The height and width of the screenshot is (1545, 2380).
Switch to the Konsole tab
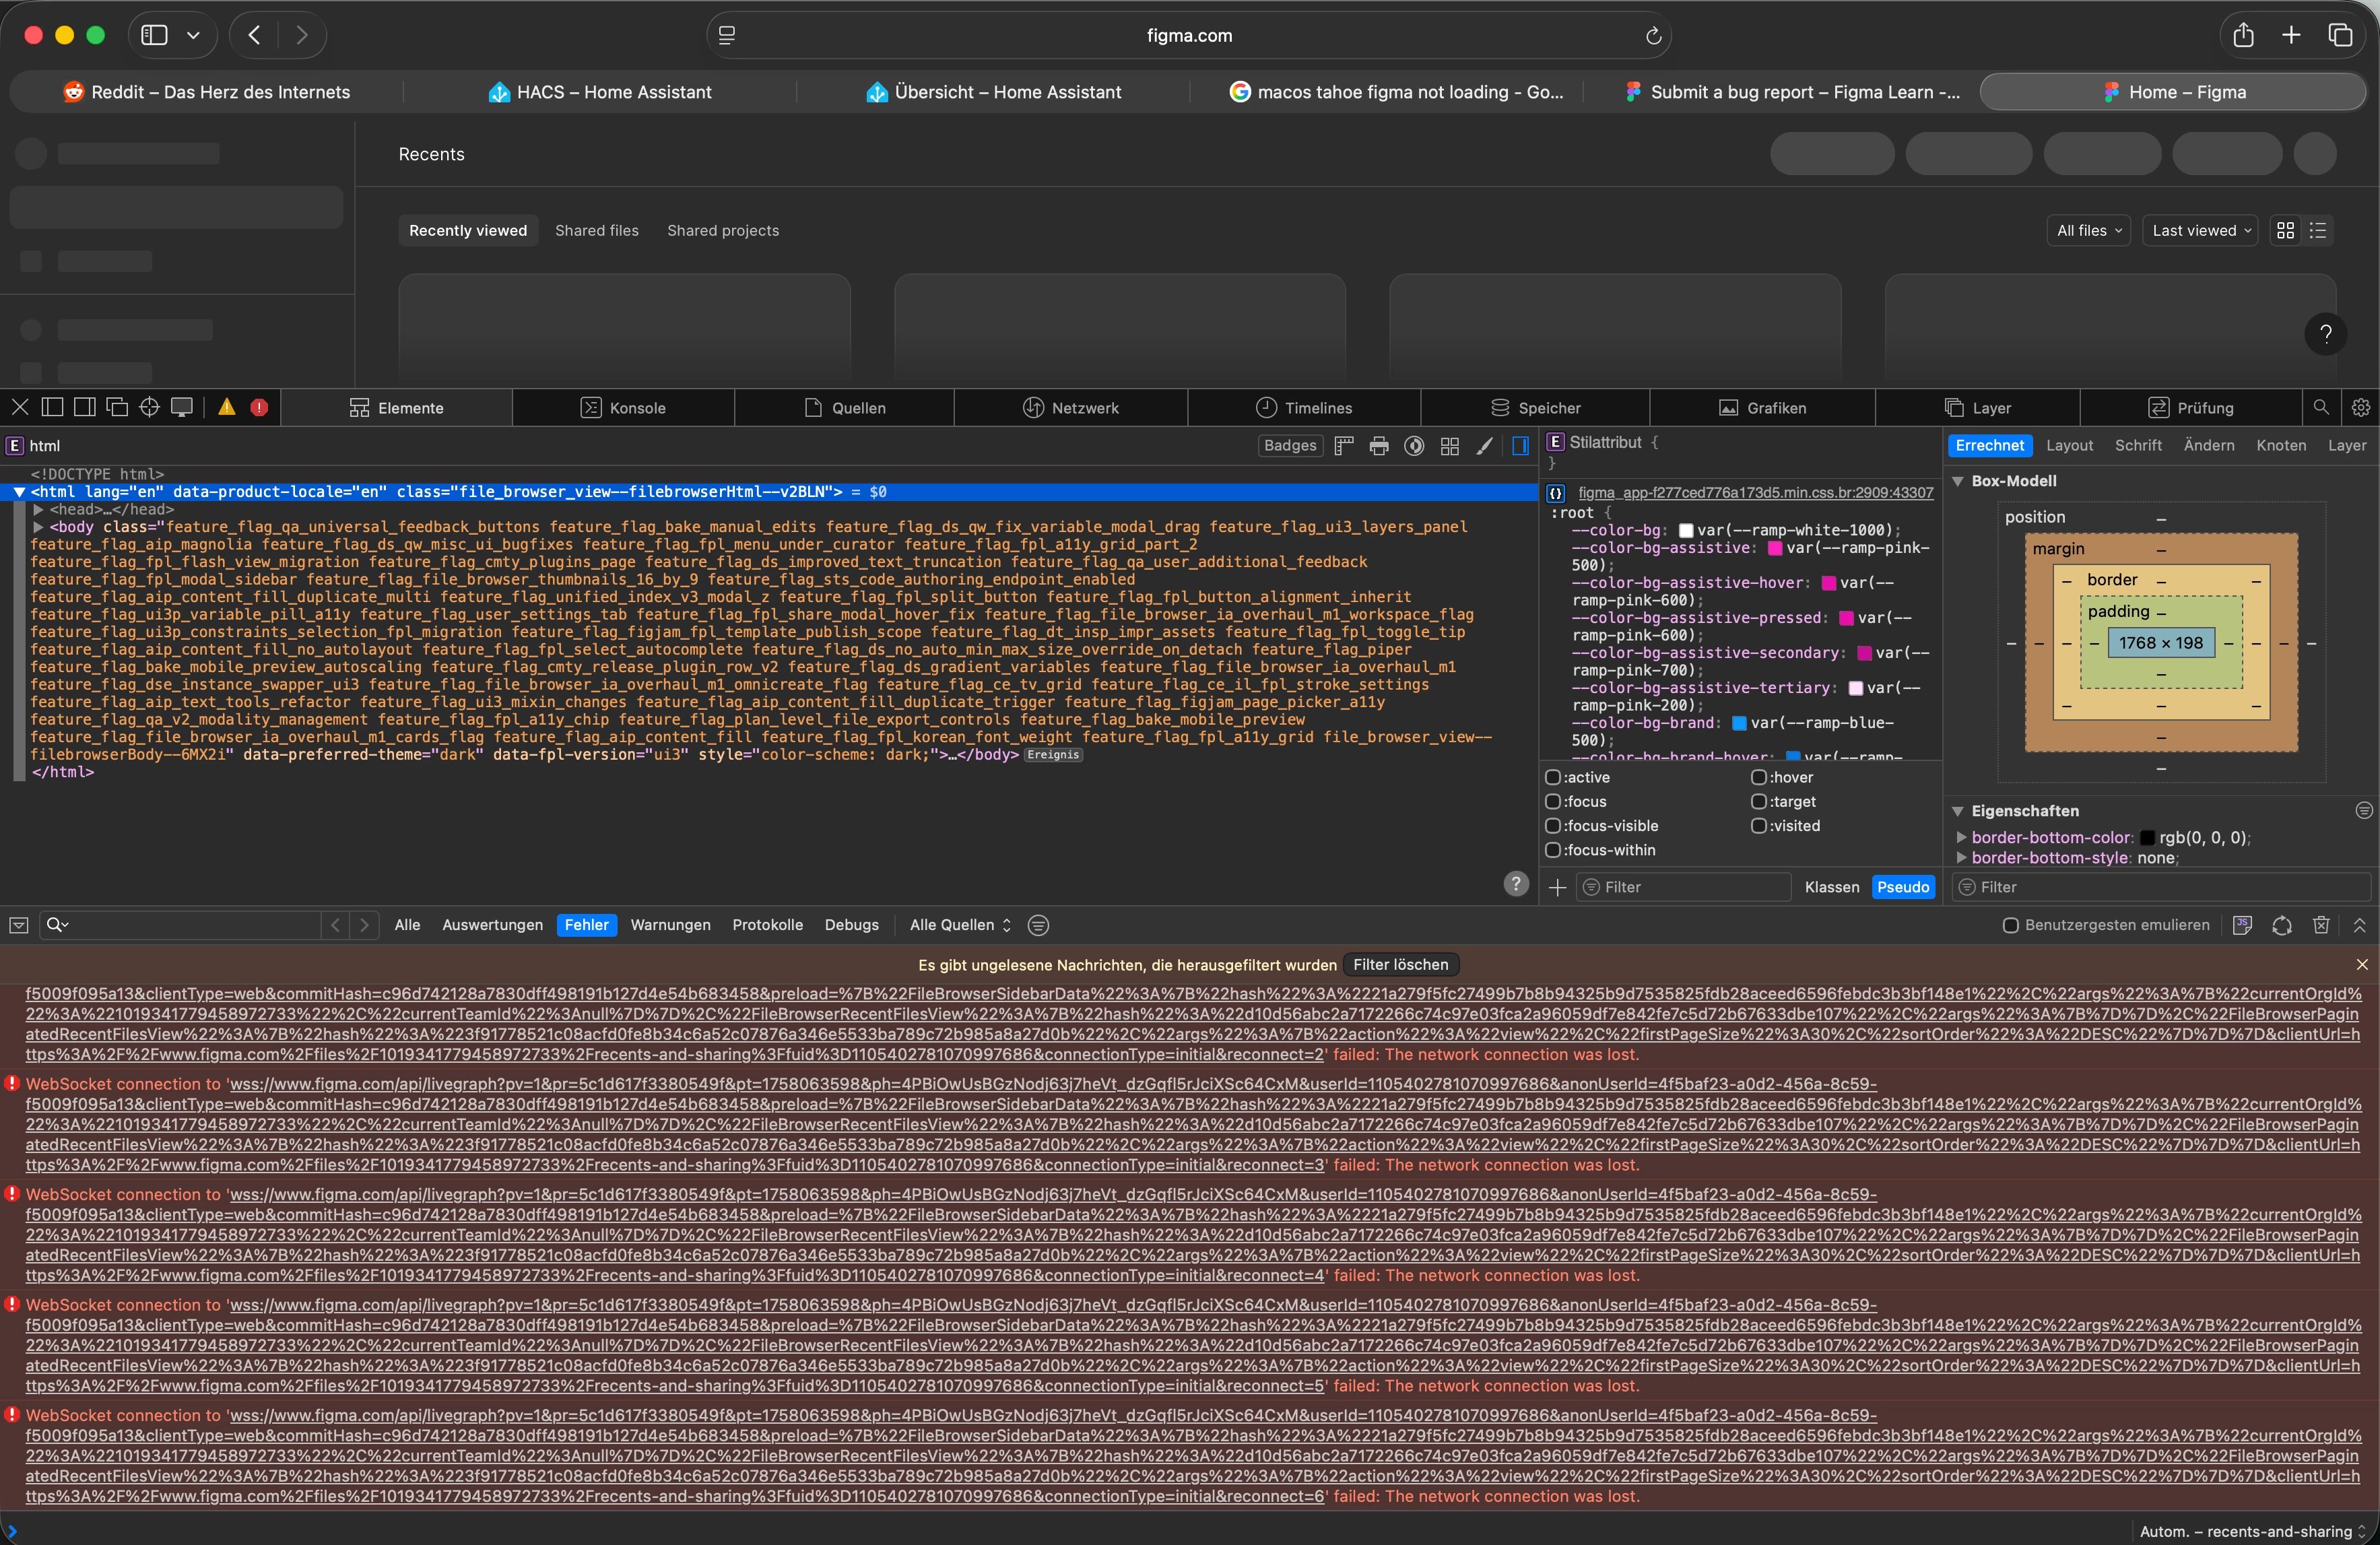623,407
